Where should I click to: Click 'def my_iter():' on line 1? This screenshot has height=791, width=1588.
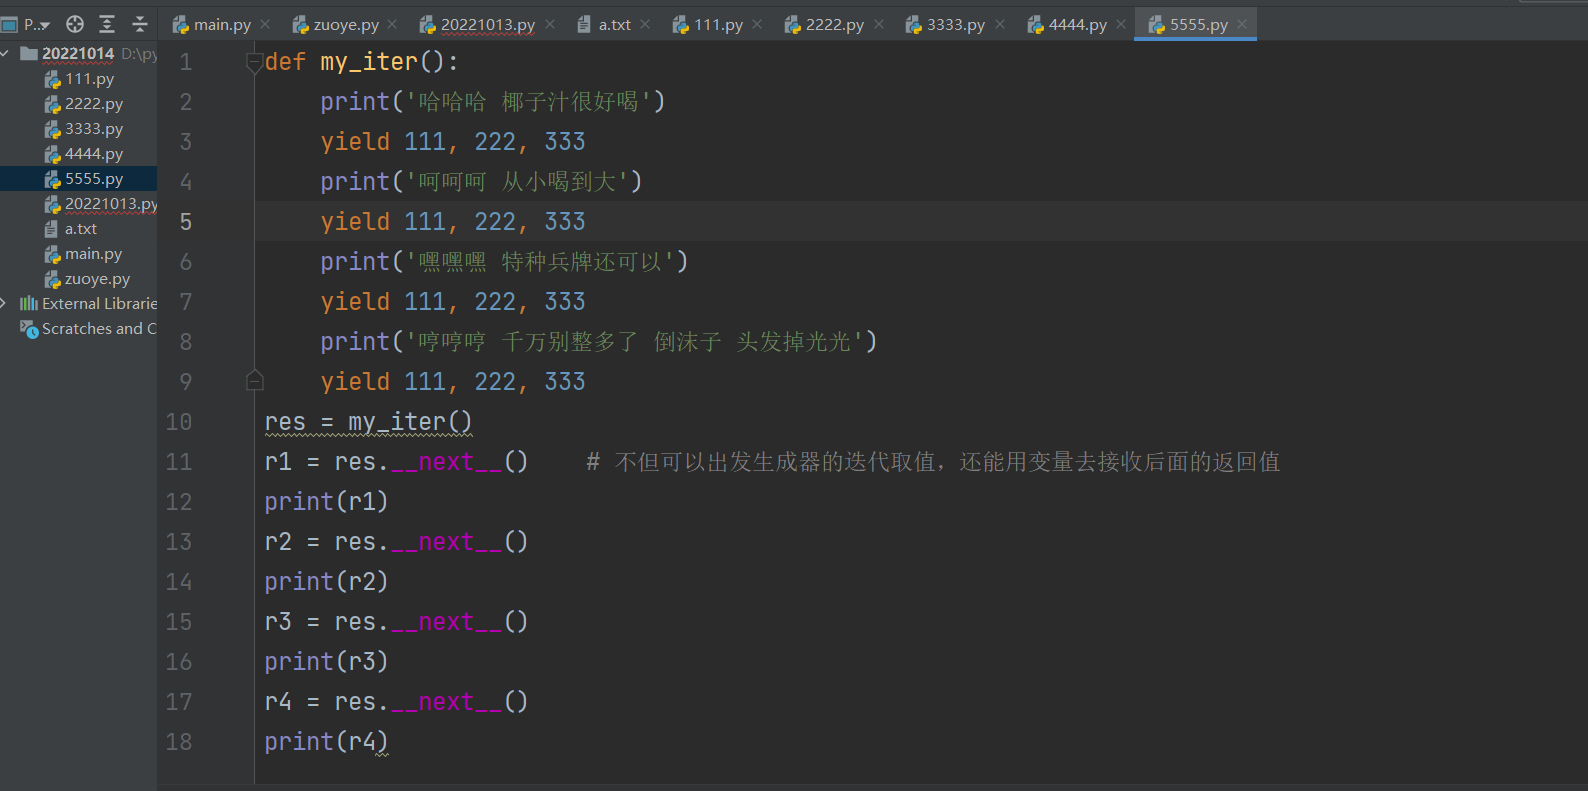tap(362, 62)
